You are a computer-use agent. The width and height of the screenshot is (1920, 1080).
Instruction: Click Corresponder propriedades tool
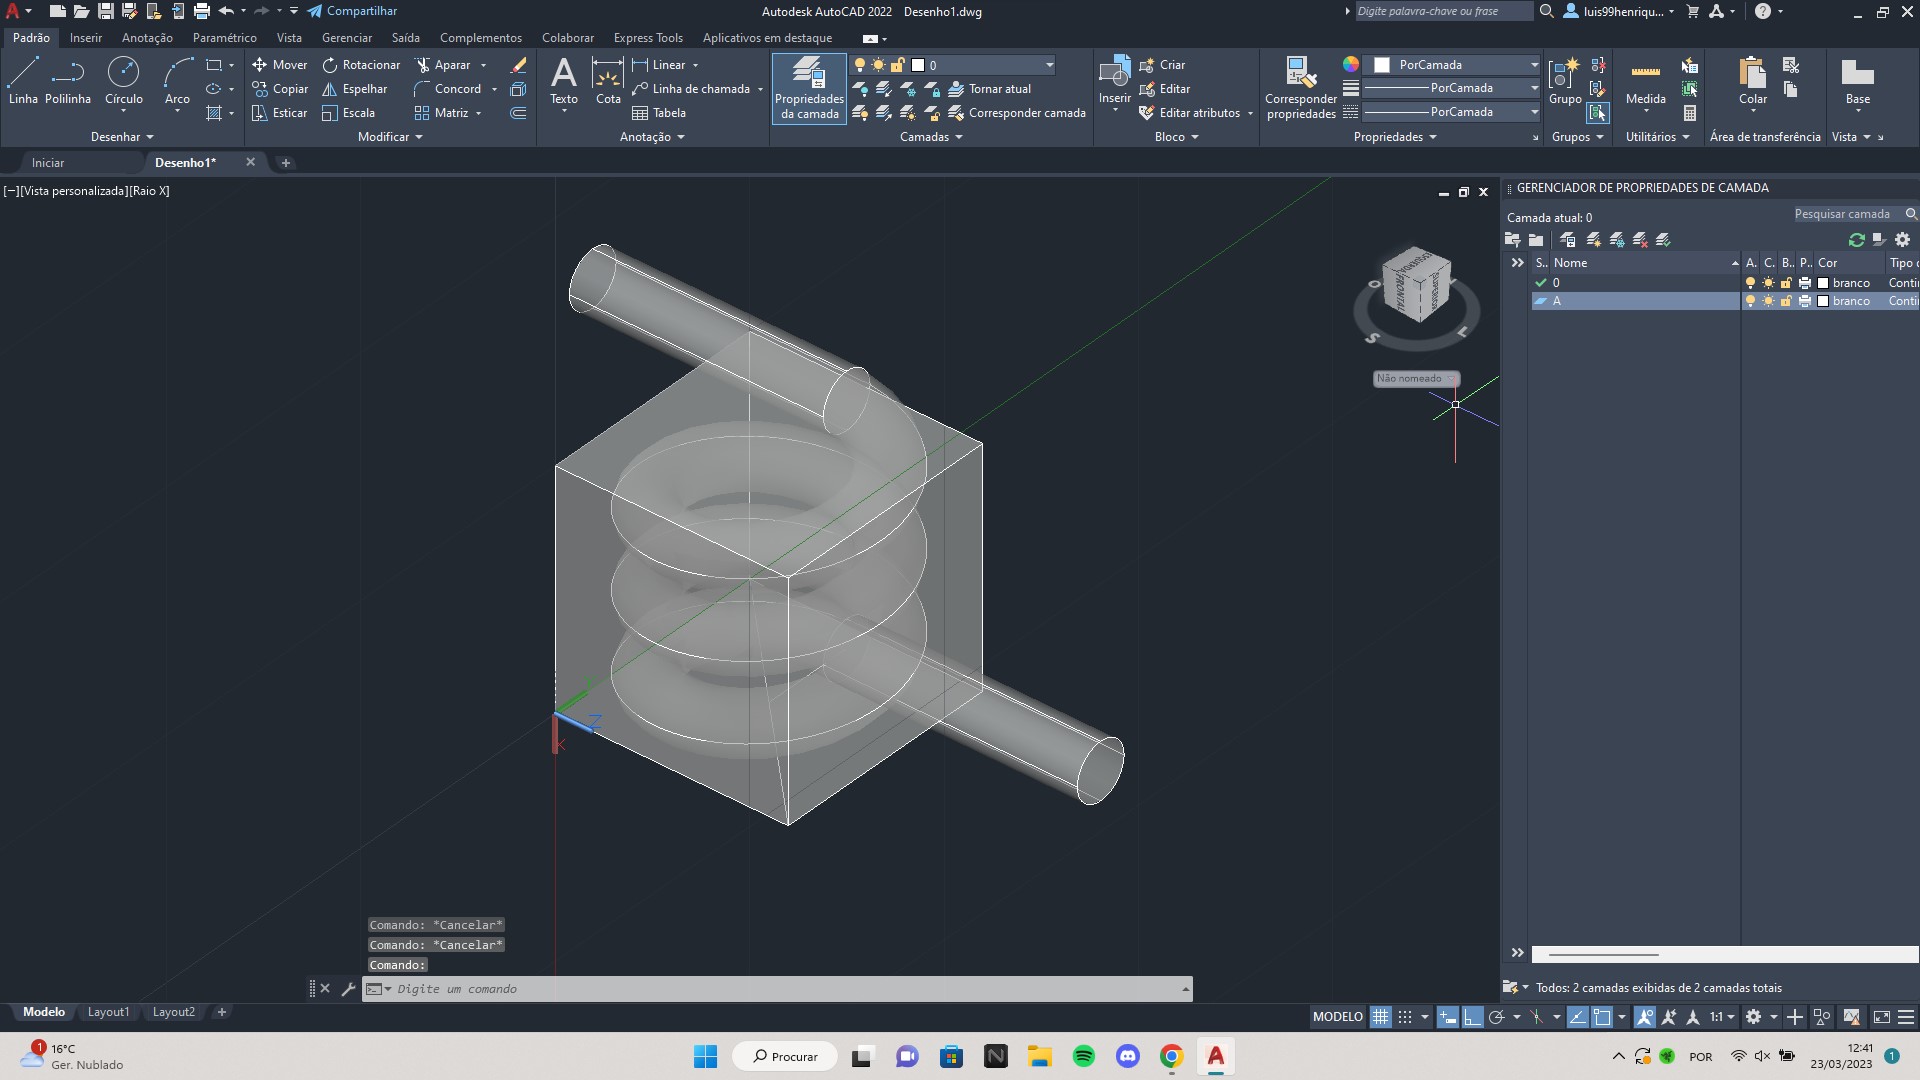pyautogui.click(x=1300, y=89)
